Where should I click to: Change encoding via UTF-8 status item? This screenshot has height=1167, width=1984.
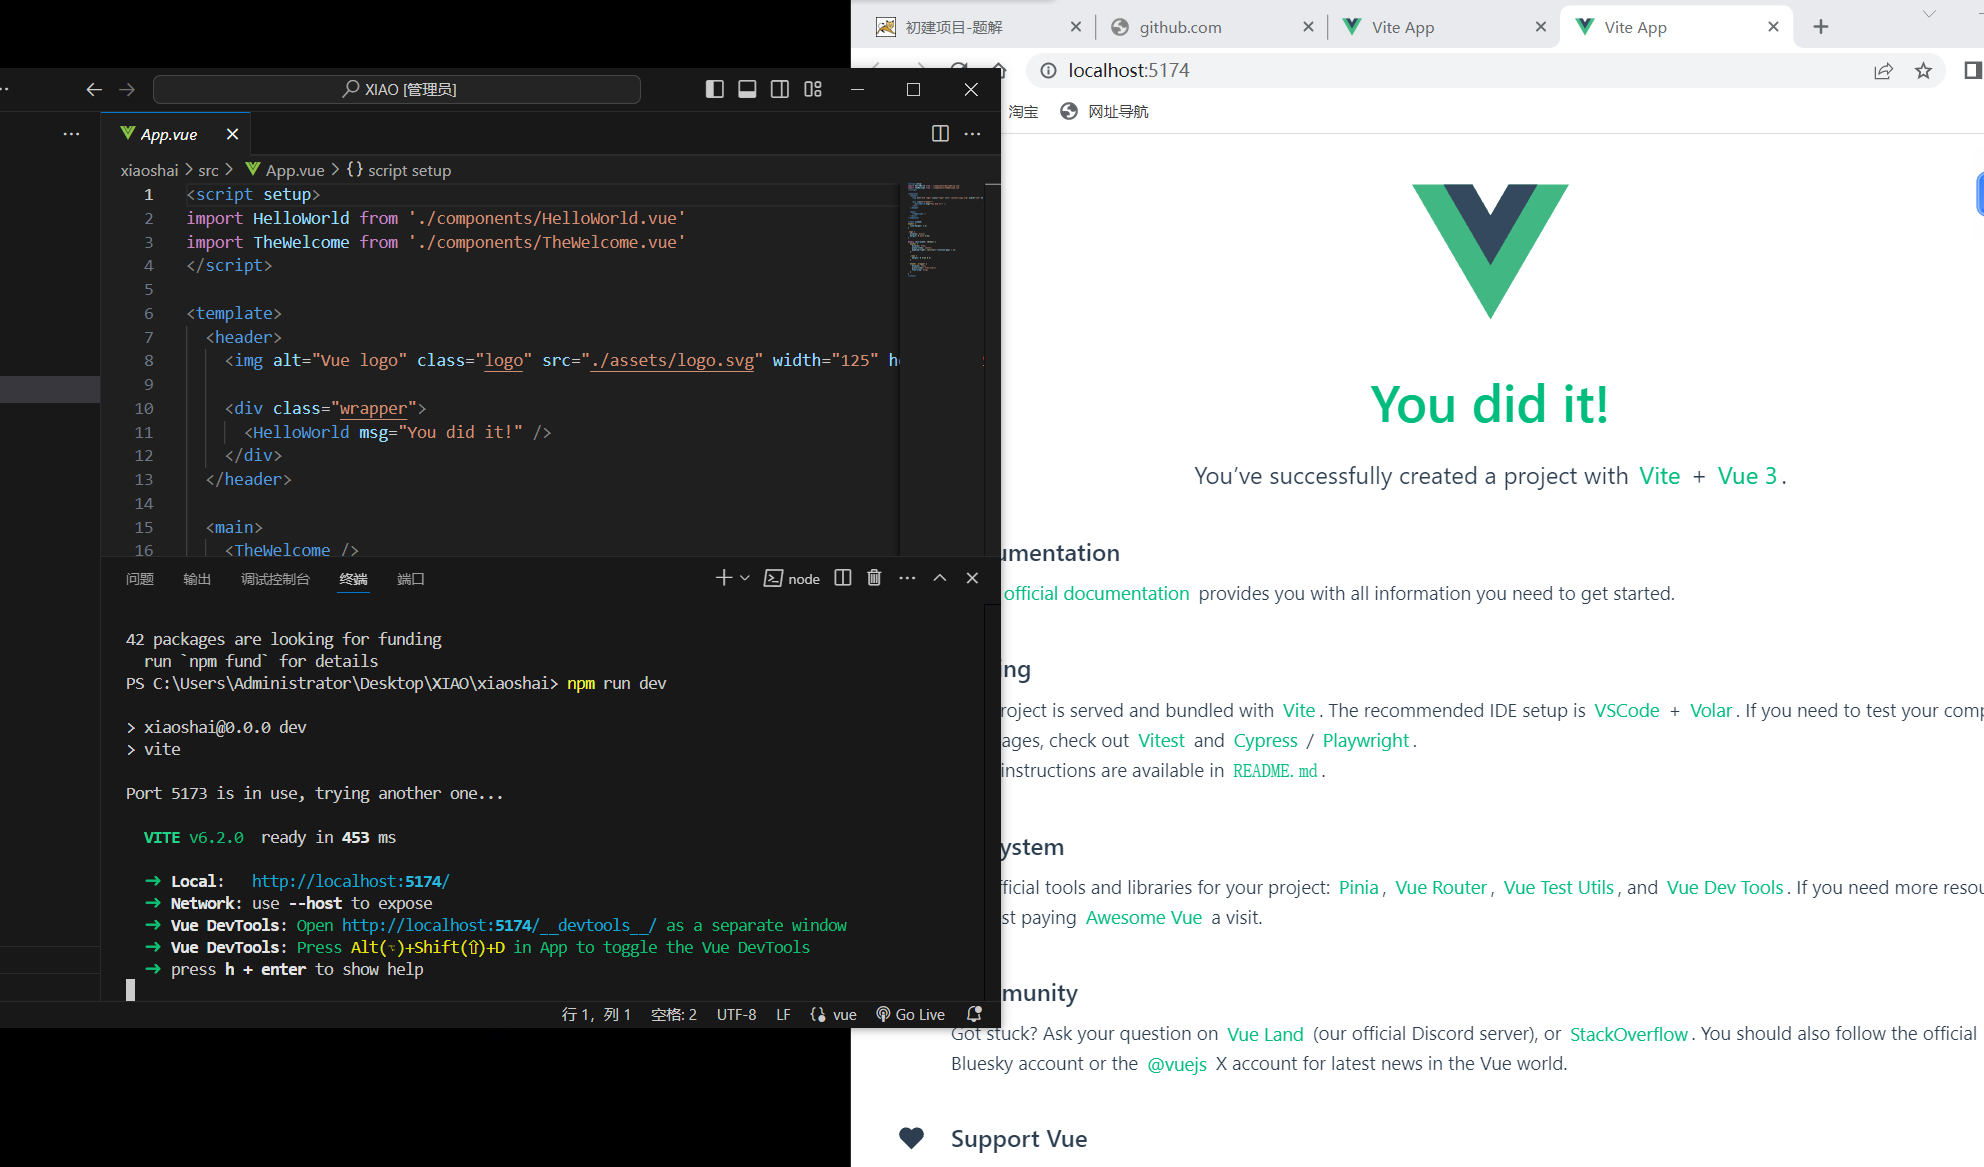[736, 1014]
